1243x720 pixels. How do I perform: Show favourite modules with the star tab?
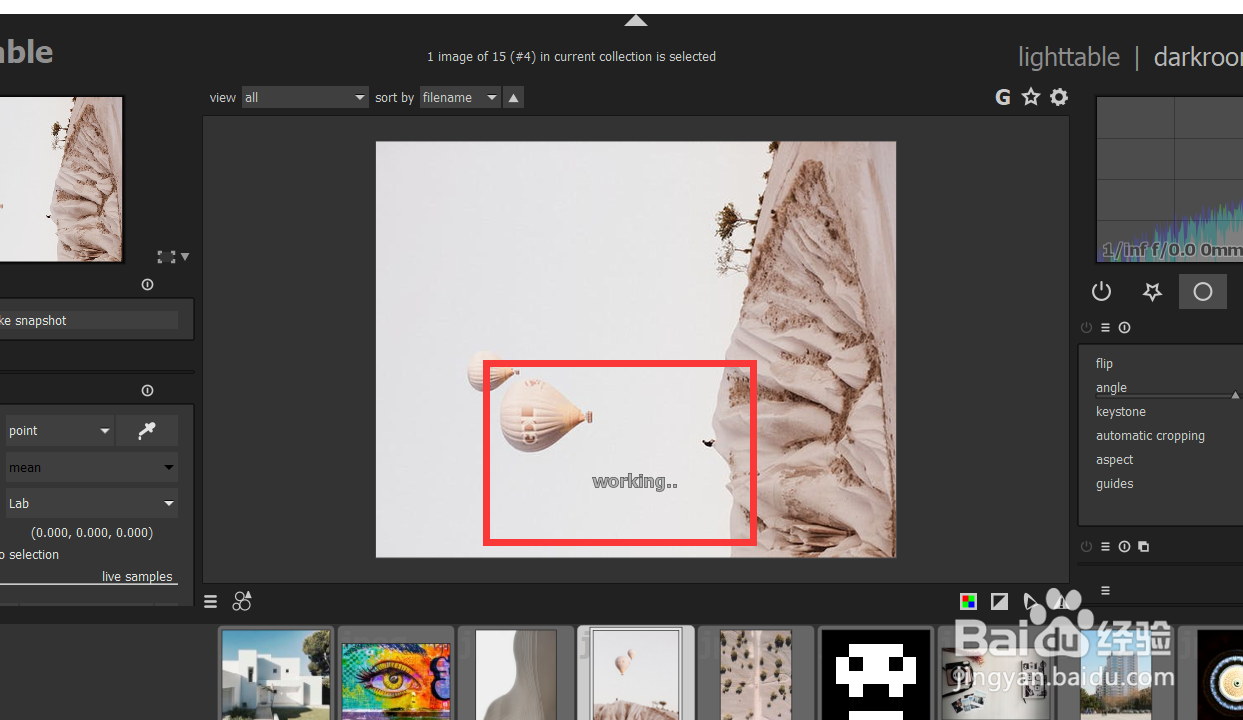1152,291
